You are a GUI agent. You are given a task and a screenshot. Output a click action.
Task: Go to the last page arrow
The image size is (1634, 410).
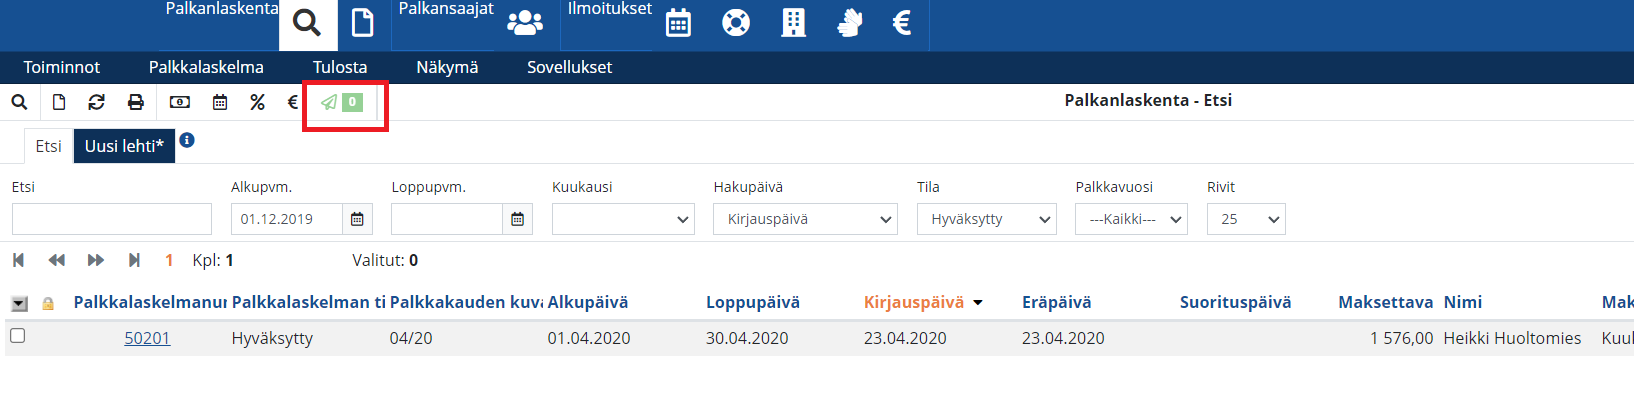134,260
